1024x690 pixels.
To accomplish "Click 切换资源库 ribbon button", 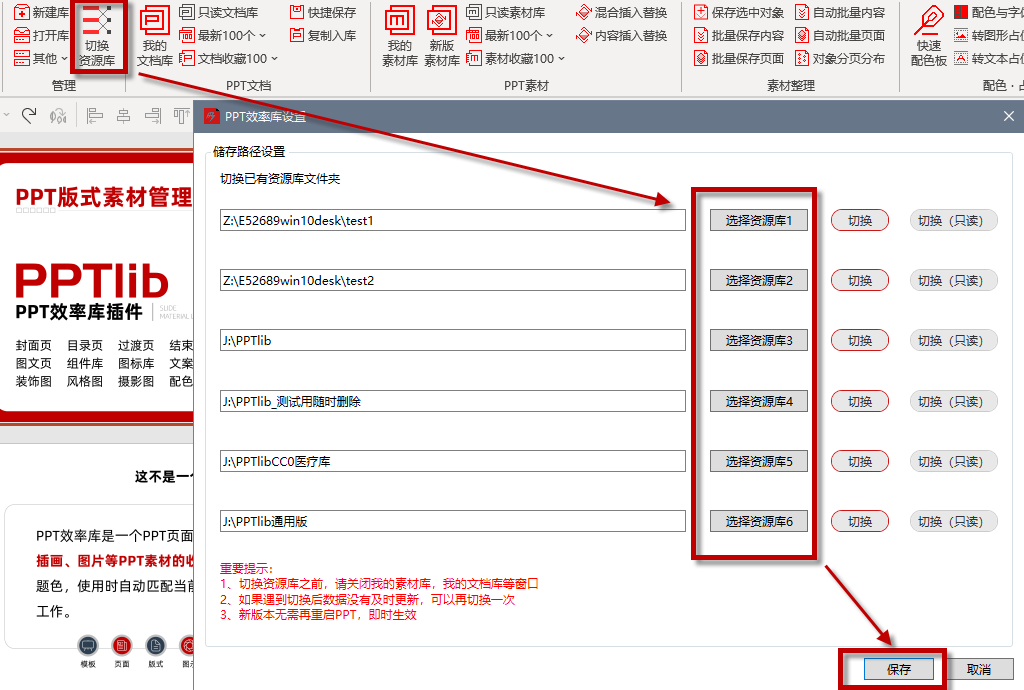I will click(x=97, y=35).
